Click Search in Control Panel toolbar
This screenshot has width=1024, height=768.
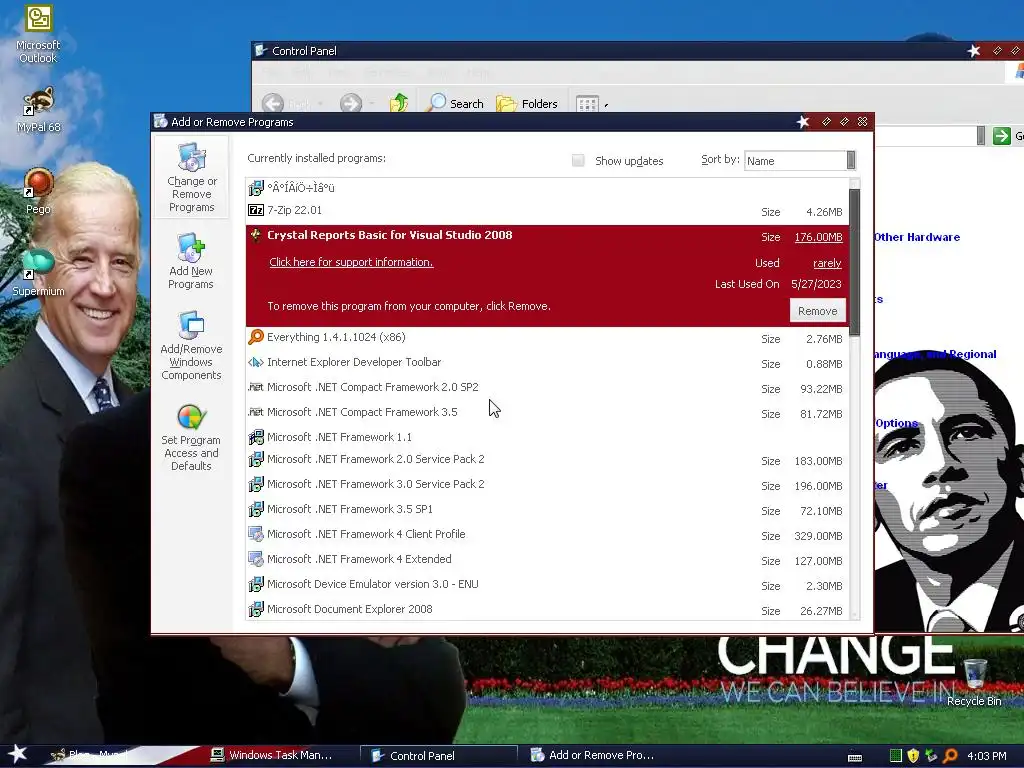point(456,103)
